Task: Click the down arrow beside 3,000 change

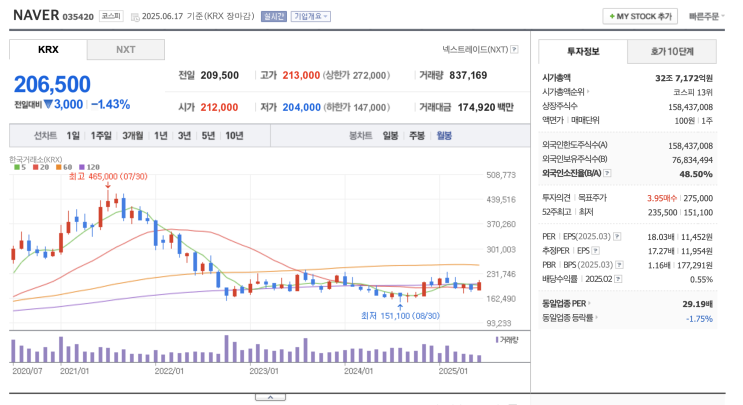Action: 48,104
